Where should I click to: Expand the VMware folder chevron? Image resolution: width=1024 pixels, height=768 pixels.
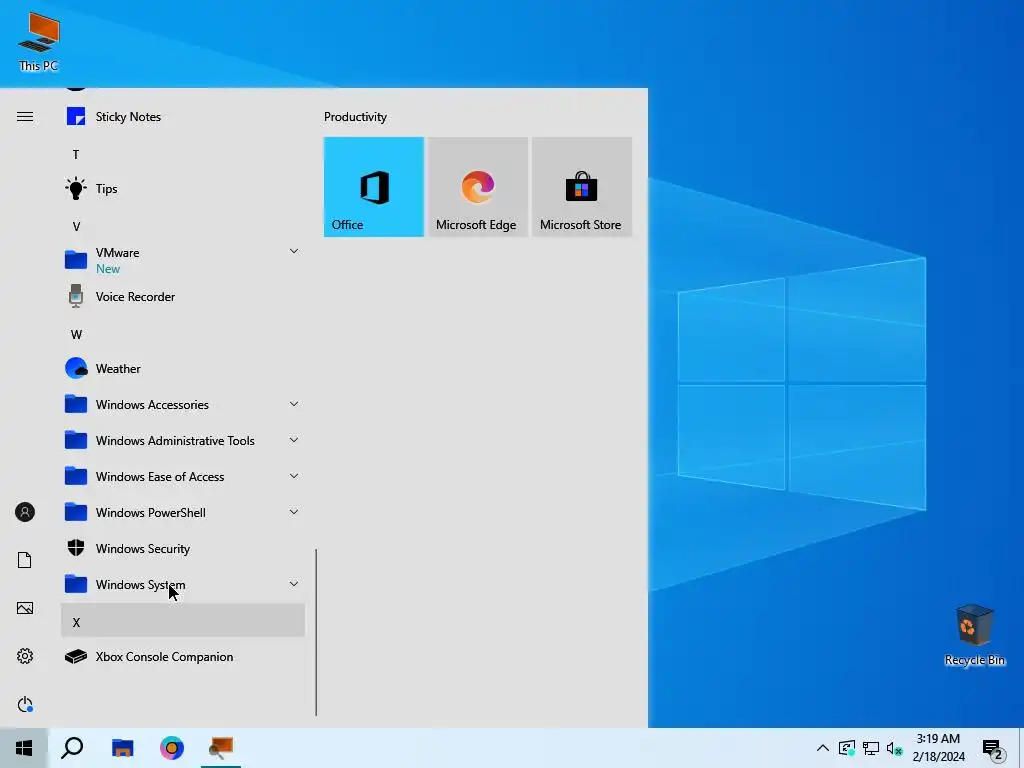click(294, 251)
